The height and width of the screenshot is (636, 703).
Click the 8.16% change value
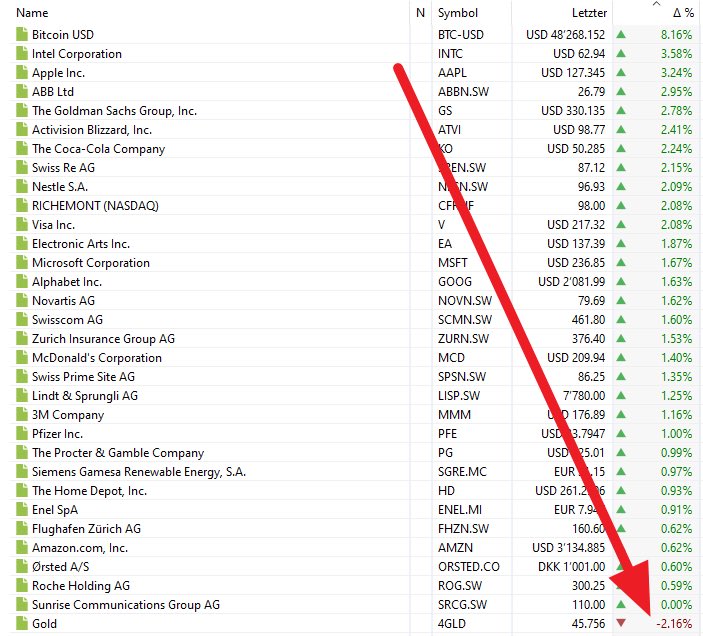tap(676, 35)
